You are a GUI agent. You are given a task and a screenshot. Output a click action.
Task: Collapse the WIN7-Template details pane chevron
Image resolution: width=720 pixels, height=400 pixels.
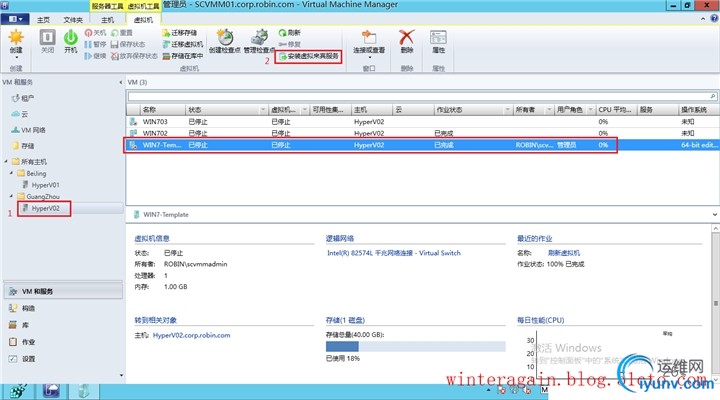click(x=714, y=214)
